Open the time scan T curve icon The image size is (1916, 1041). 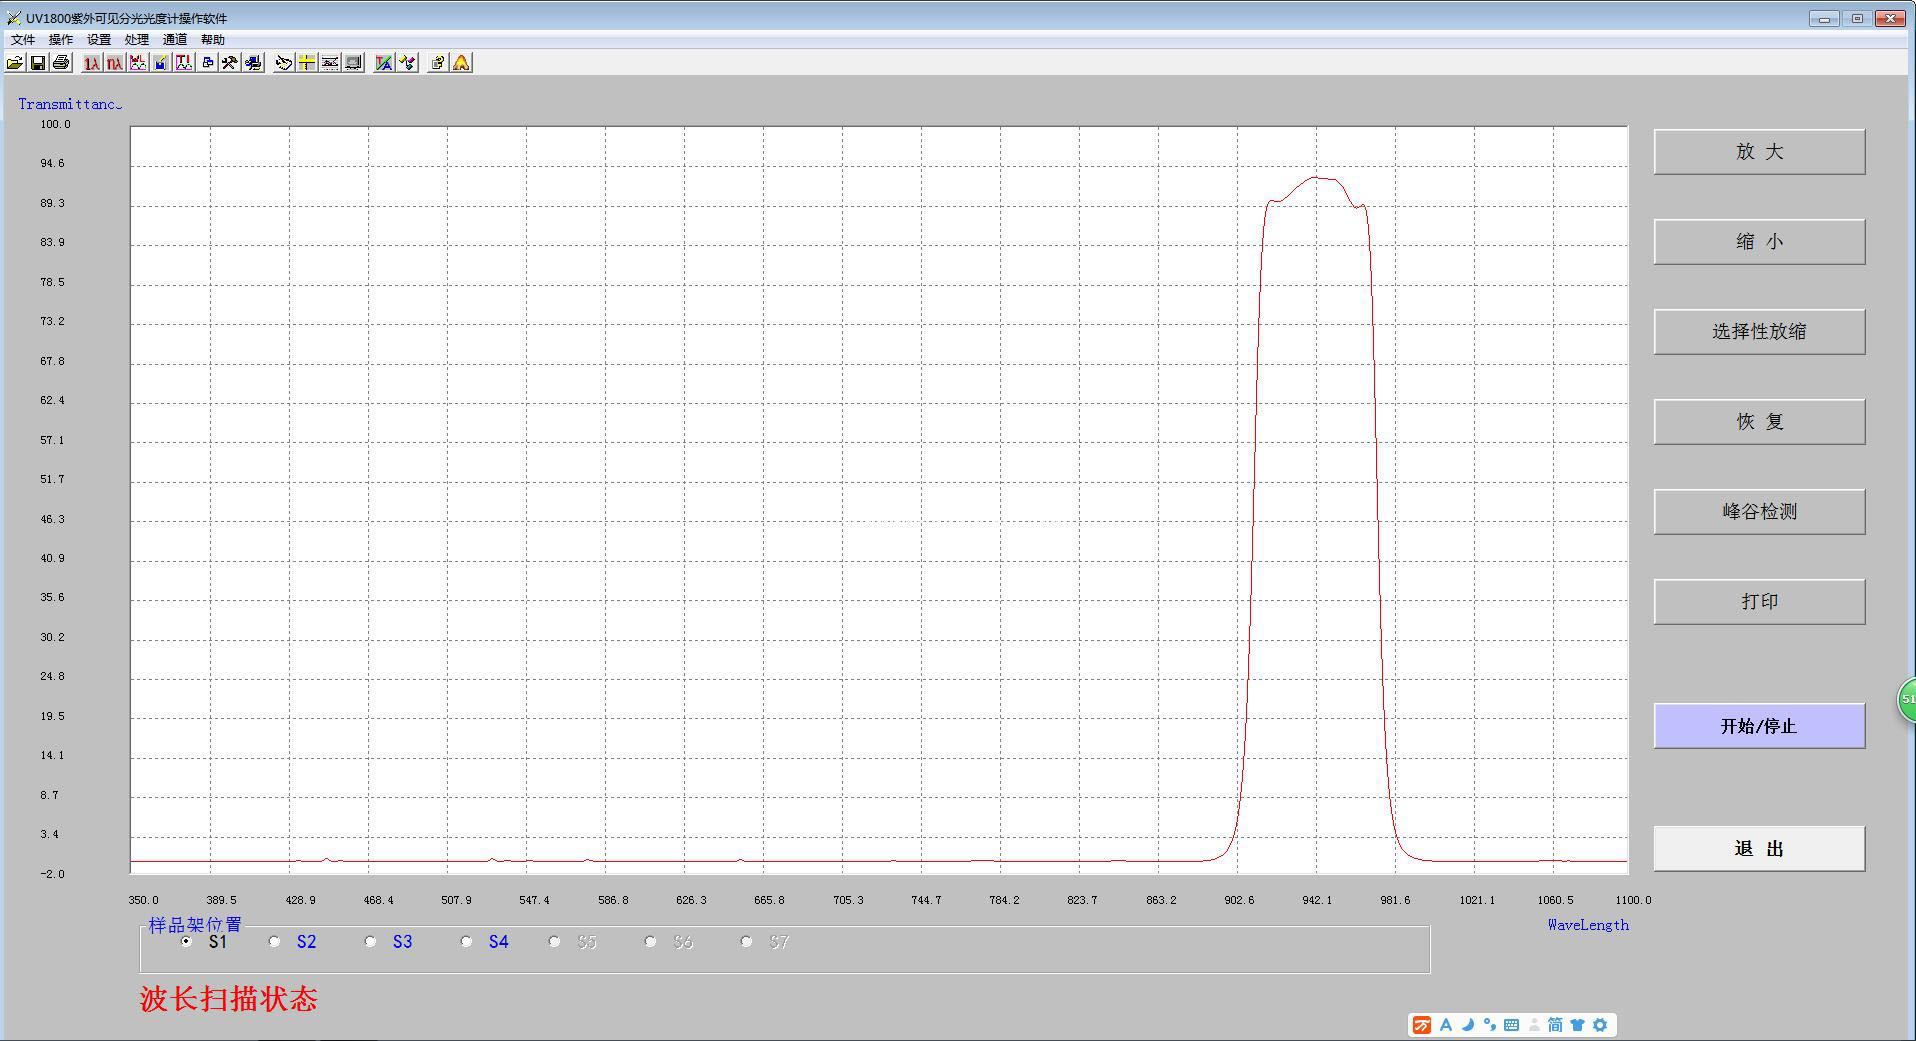184,63
